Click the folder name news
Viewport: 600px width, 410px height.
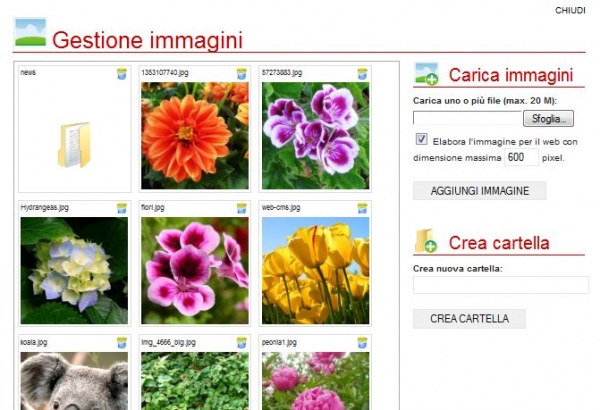click(x=28, y=73)
